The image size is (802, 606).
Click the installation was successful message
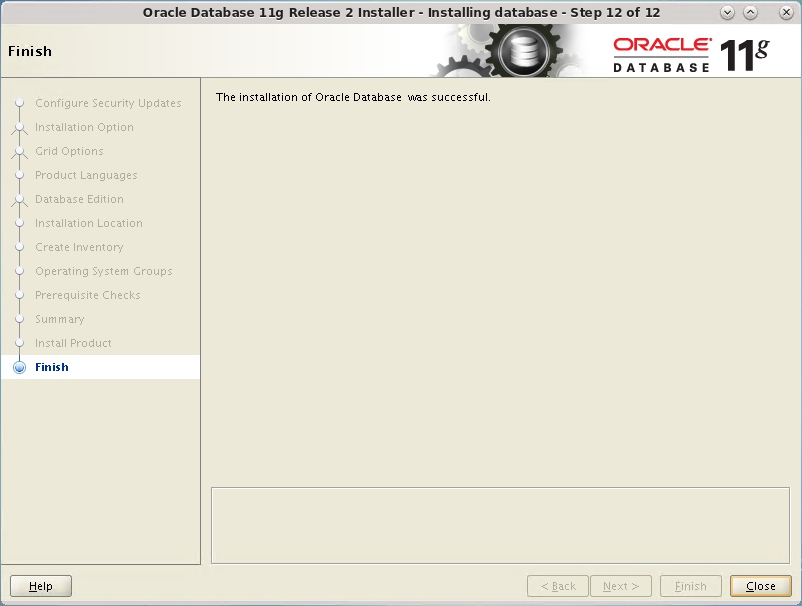coord(353,97)
